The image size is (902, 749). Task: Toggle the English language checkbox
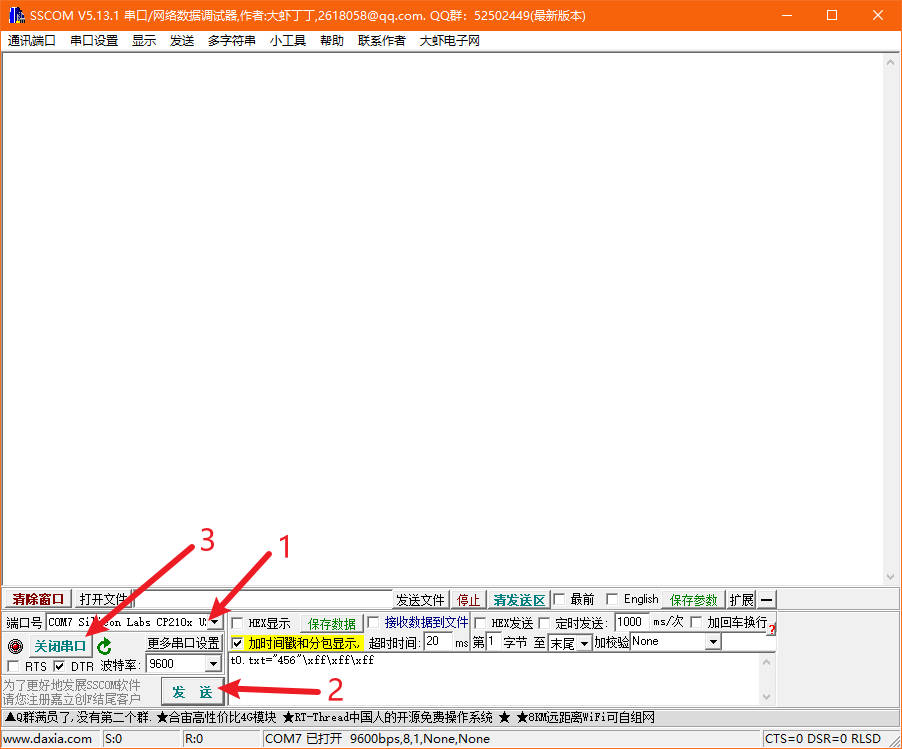(x=612, y=600)
